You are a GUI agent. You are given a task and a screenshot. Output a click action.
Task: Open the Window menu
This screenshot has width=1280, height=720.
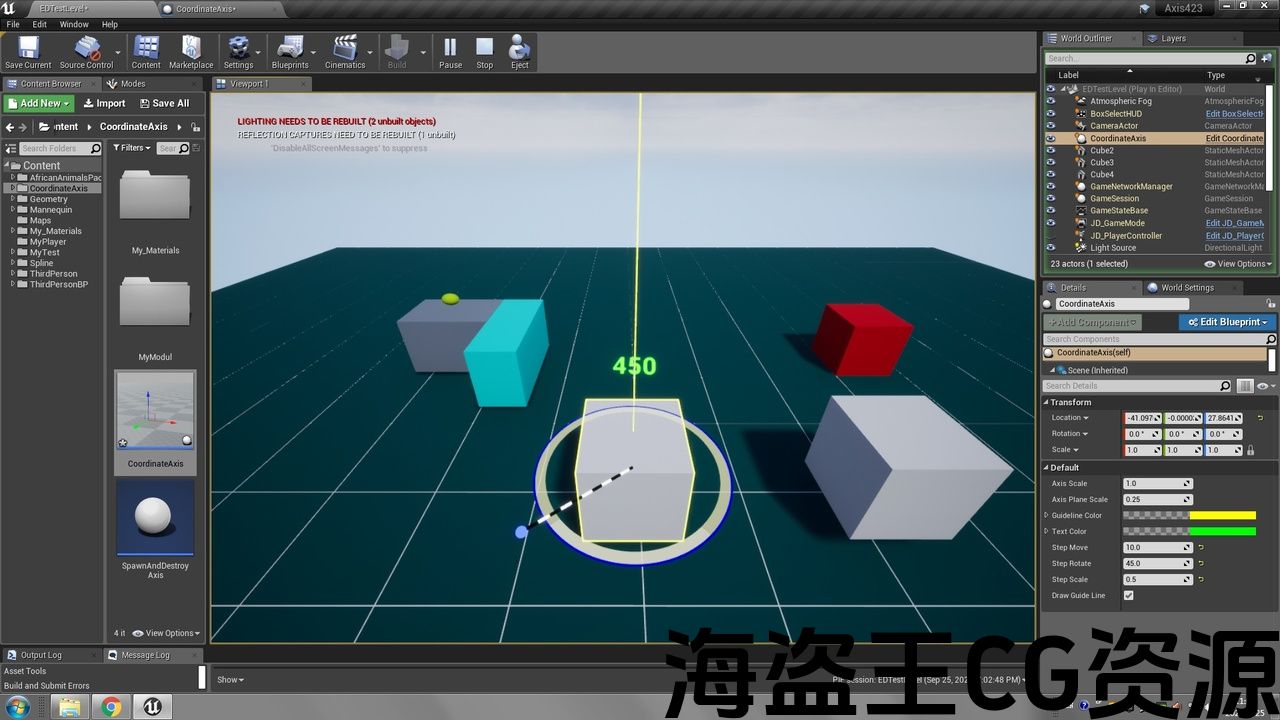[74, 24]
